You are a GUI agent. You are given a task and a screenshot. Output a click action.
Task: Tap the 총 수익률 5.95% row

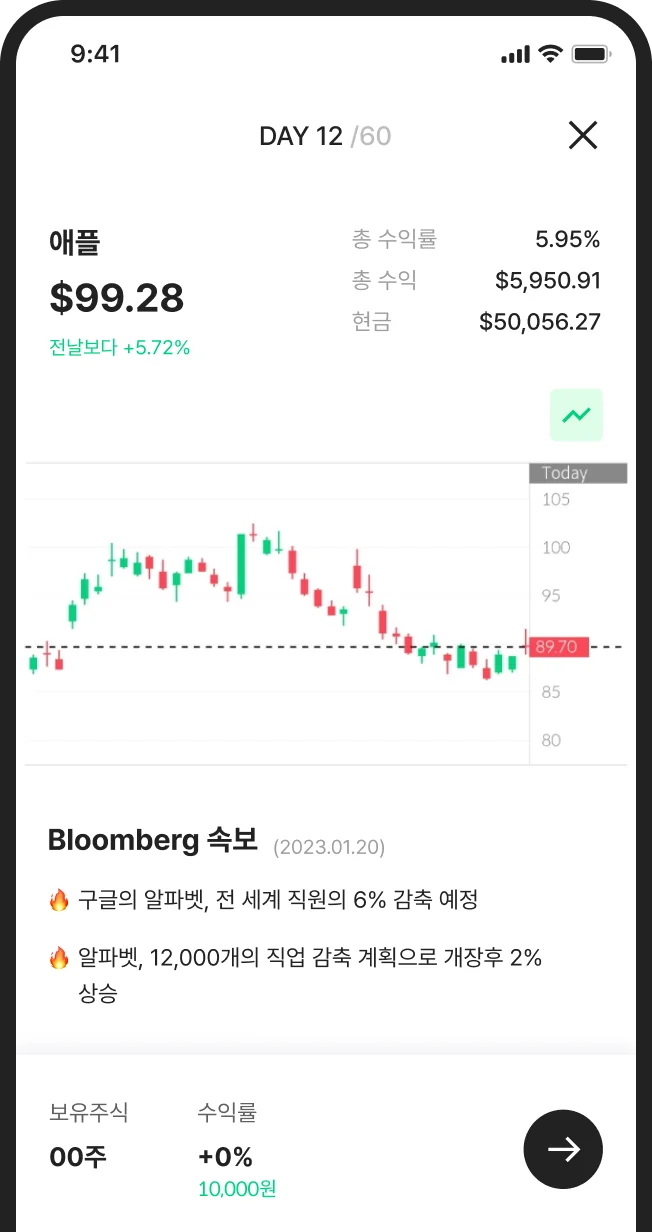pos(475,239)
